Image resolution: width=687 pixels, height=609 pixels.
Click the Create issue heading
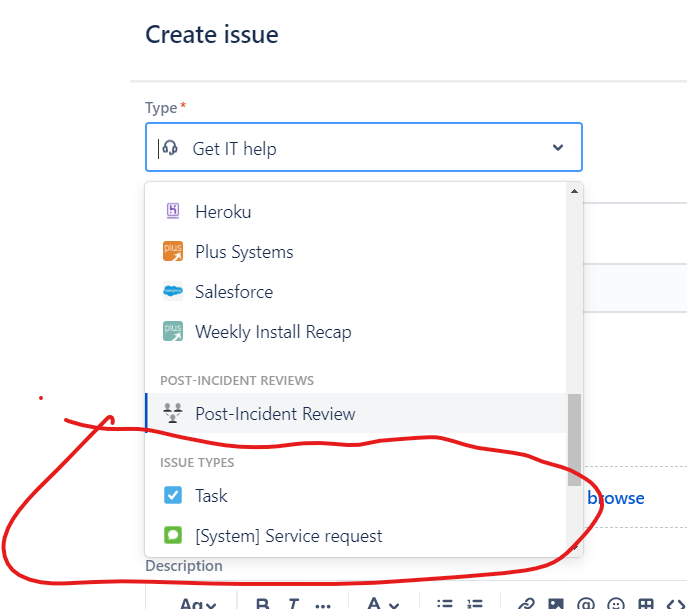[x=212, y=35]
